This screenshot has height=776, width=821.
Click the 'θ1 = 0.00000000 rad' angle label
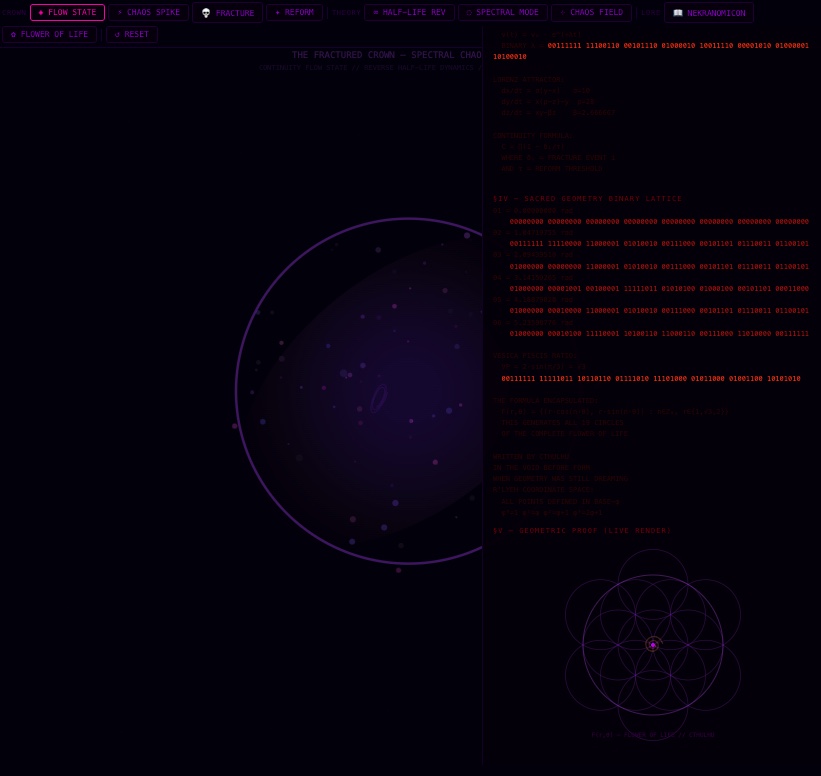(x=533, y=211)
